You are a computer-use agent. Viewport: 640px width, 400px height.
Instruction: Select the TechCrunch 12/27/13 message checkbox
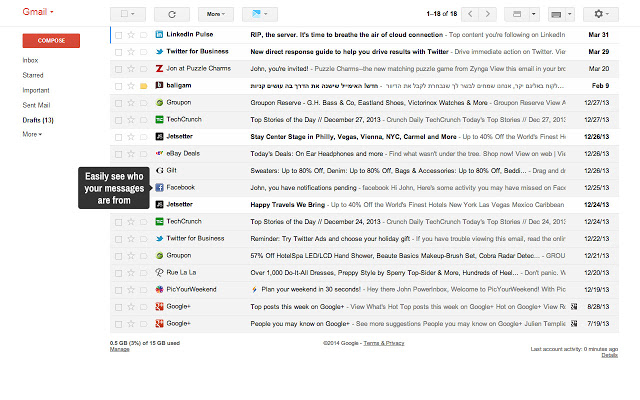(118, 120)
